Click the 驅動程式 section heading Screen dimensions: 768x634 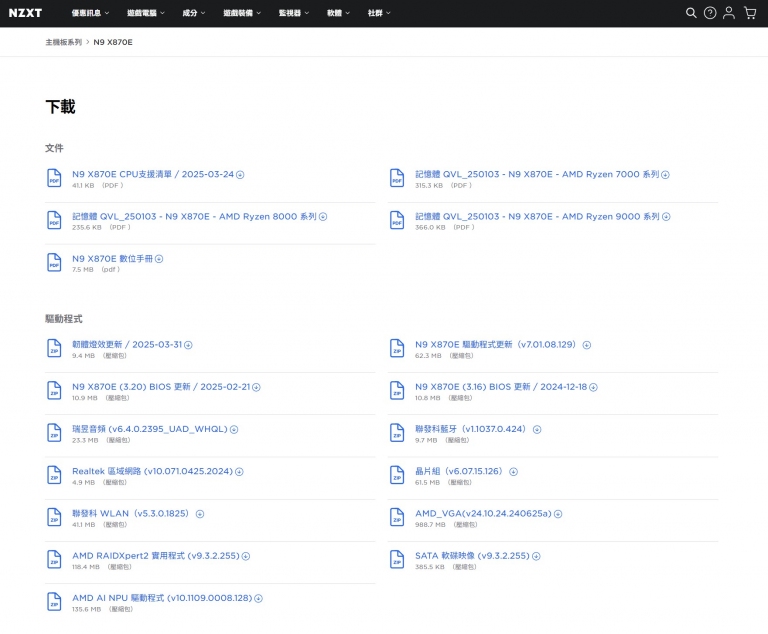coord(64,318)
